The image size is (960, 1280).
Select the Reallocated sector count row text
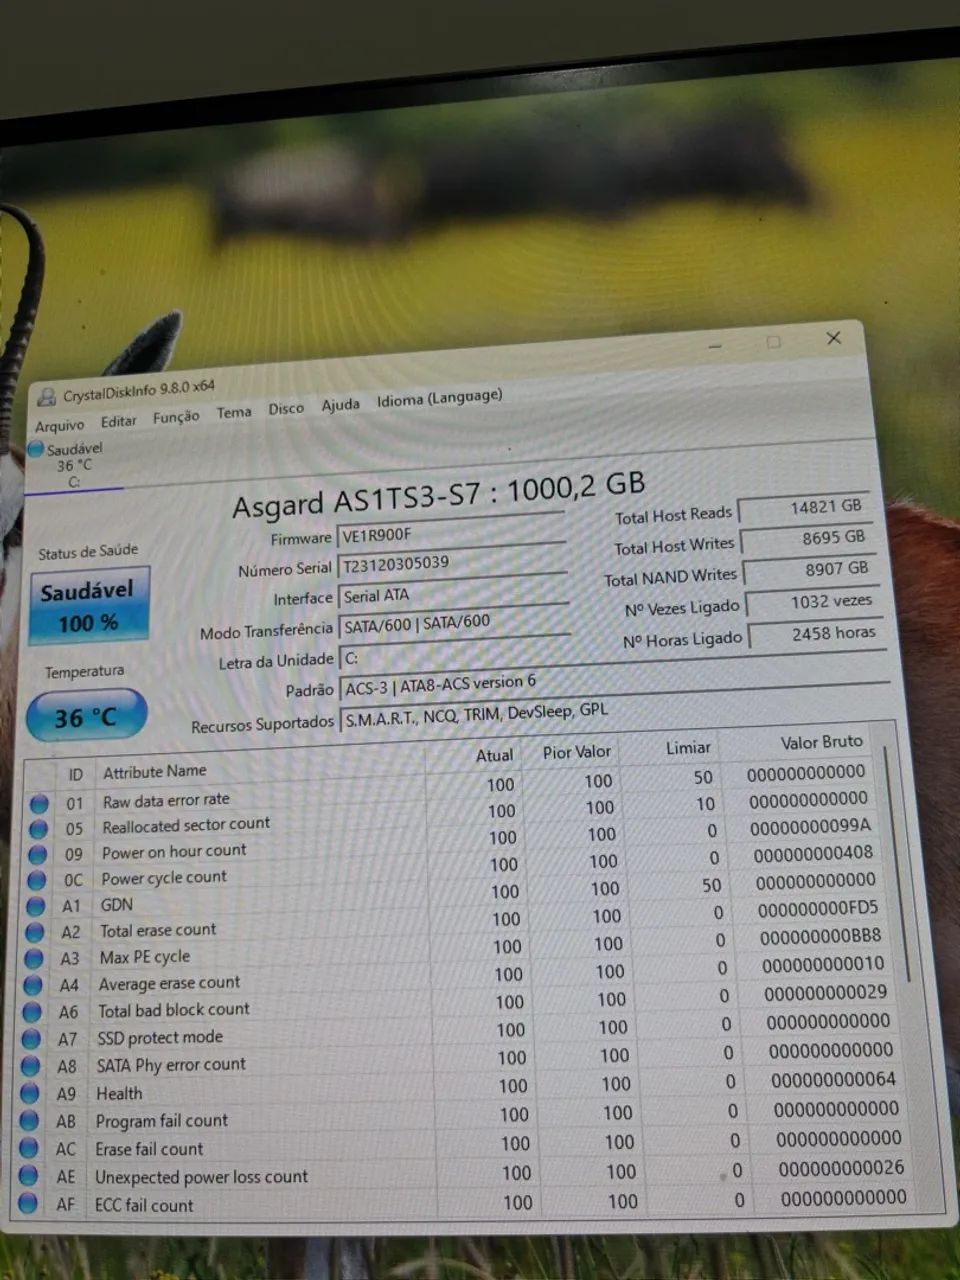coord(186,825)
